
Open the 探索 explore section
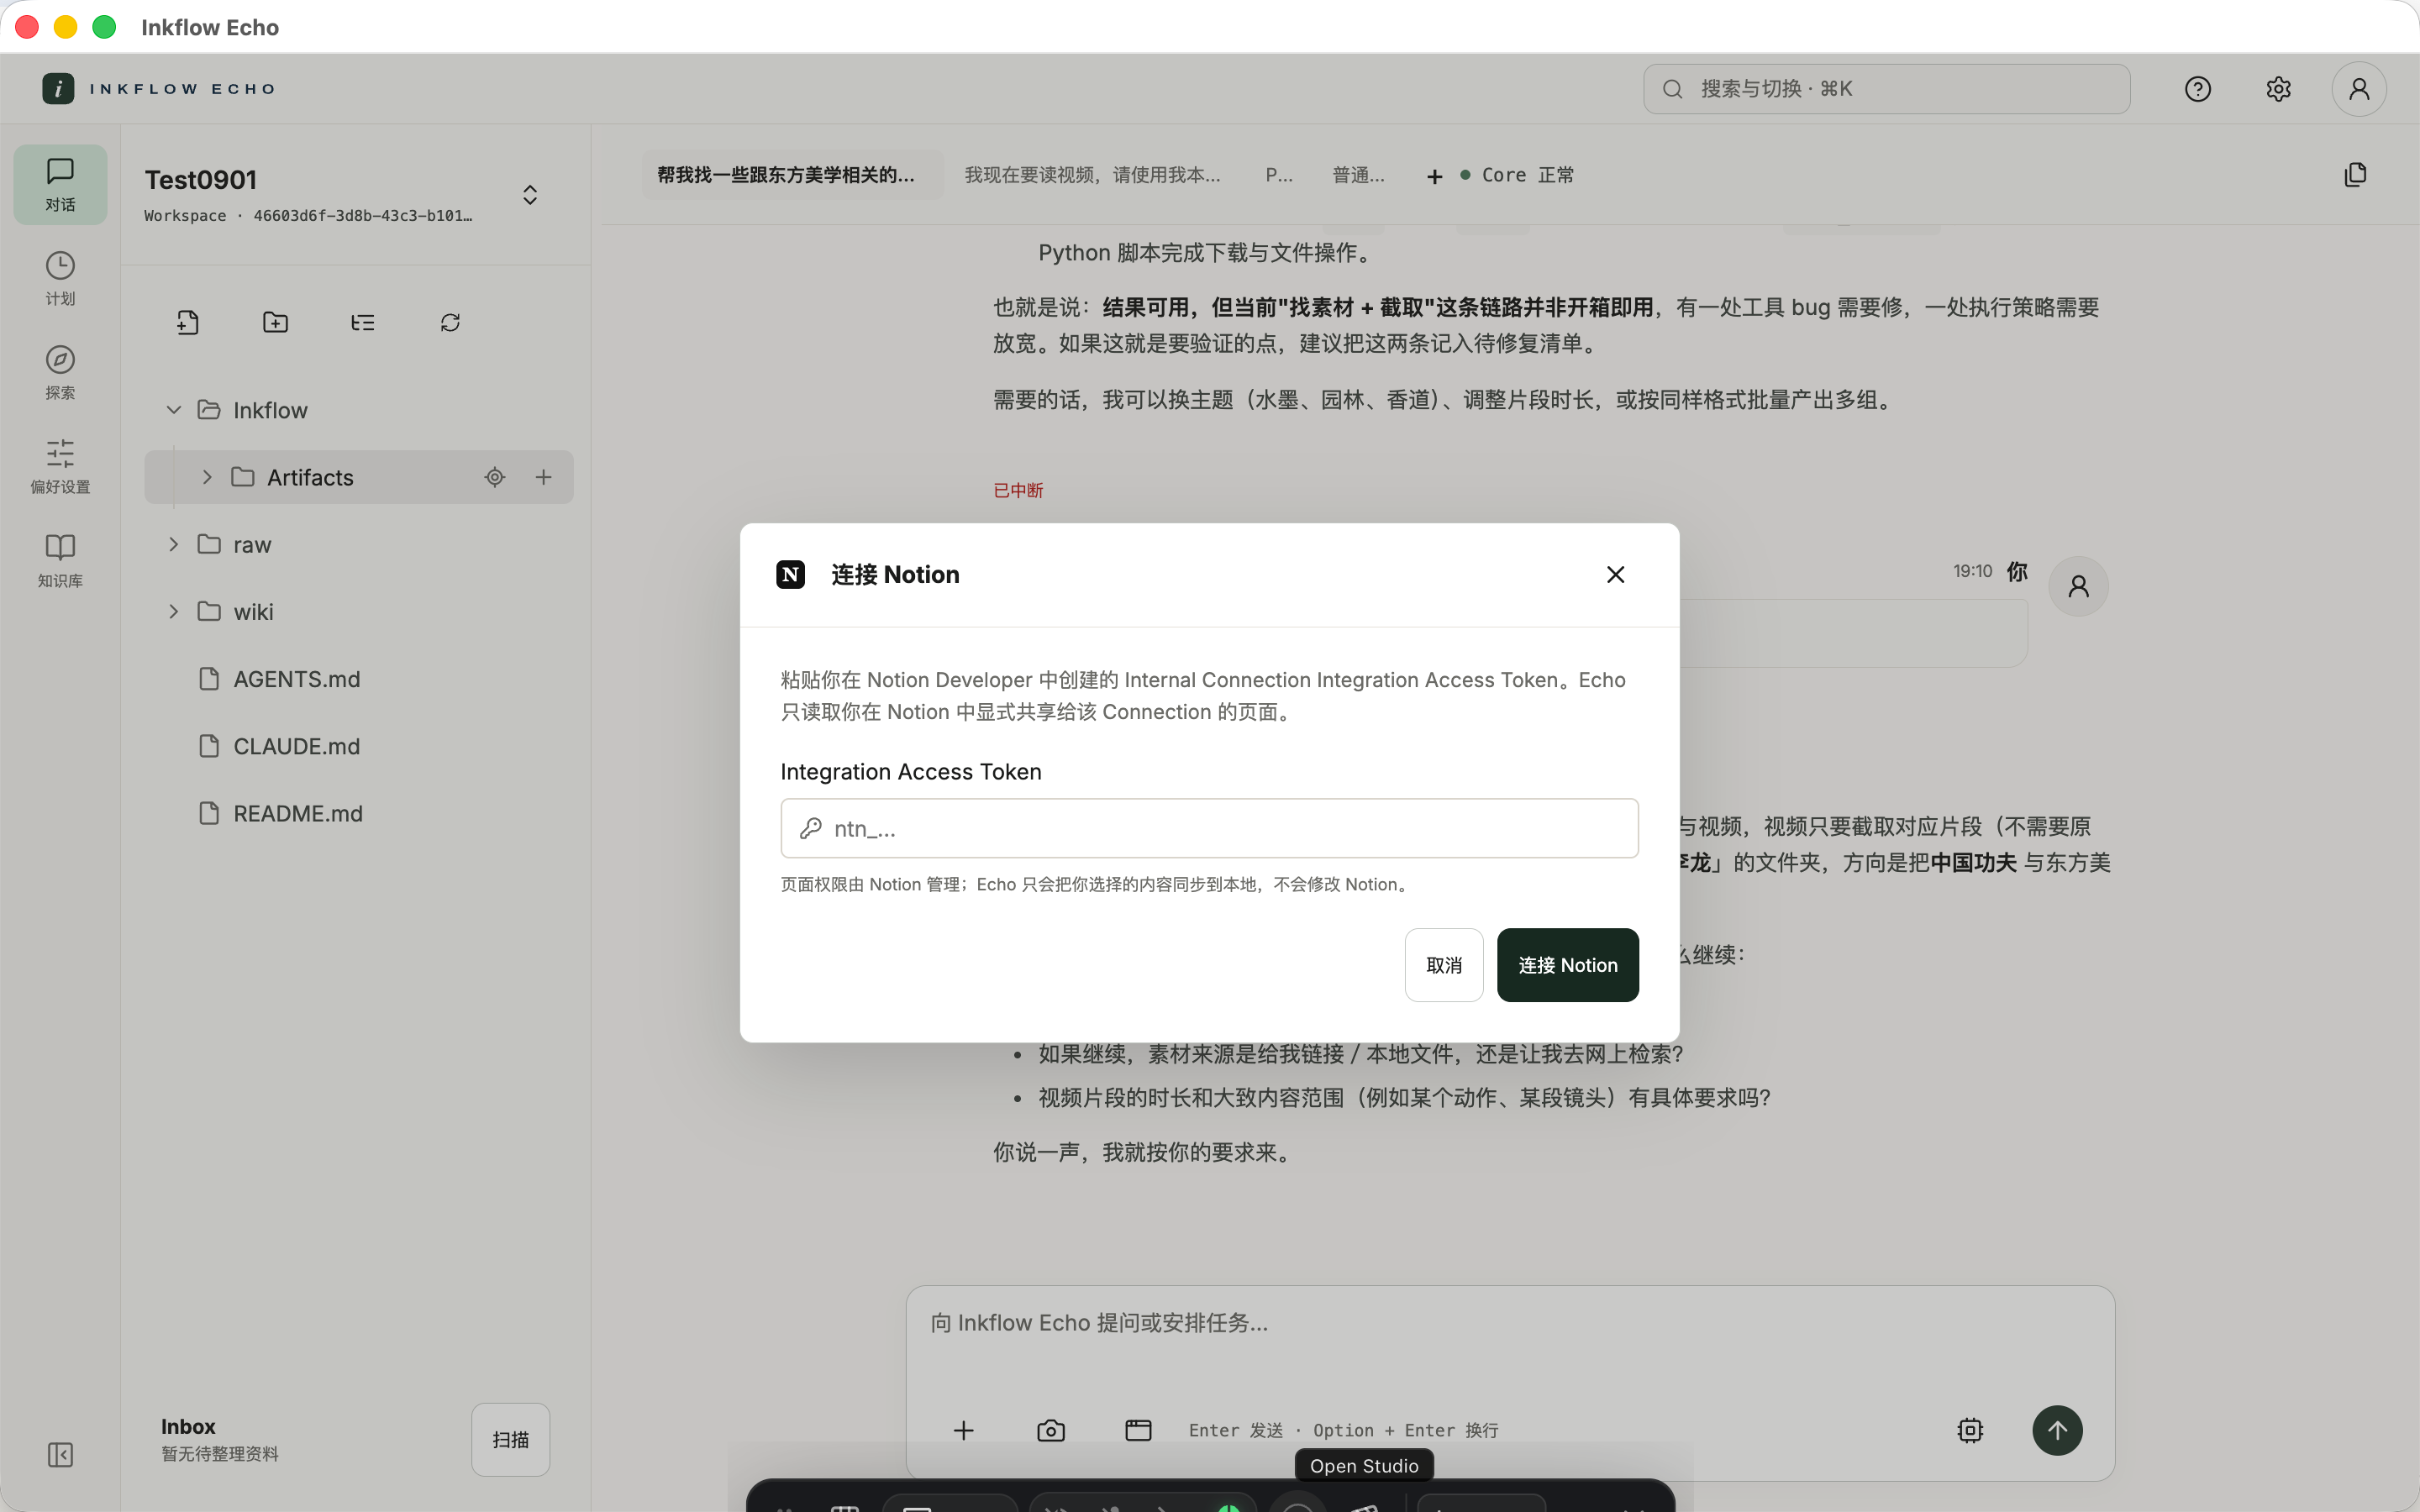(x=60, y=373)
